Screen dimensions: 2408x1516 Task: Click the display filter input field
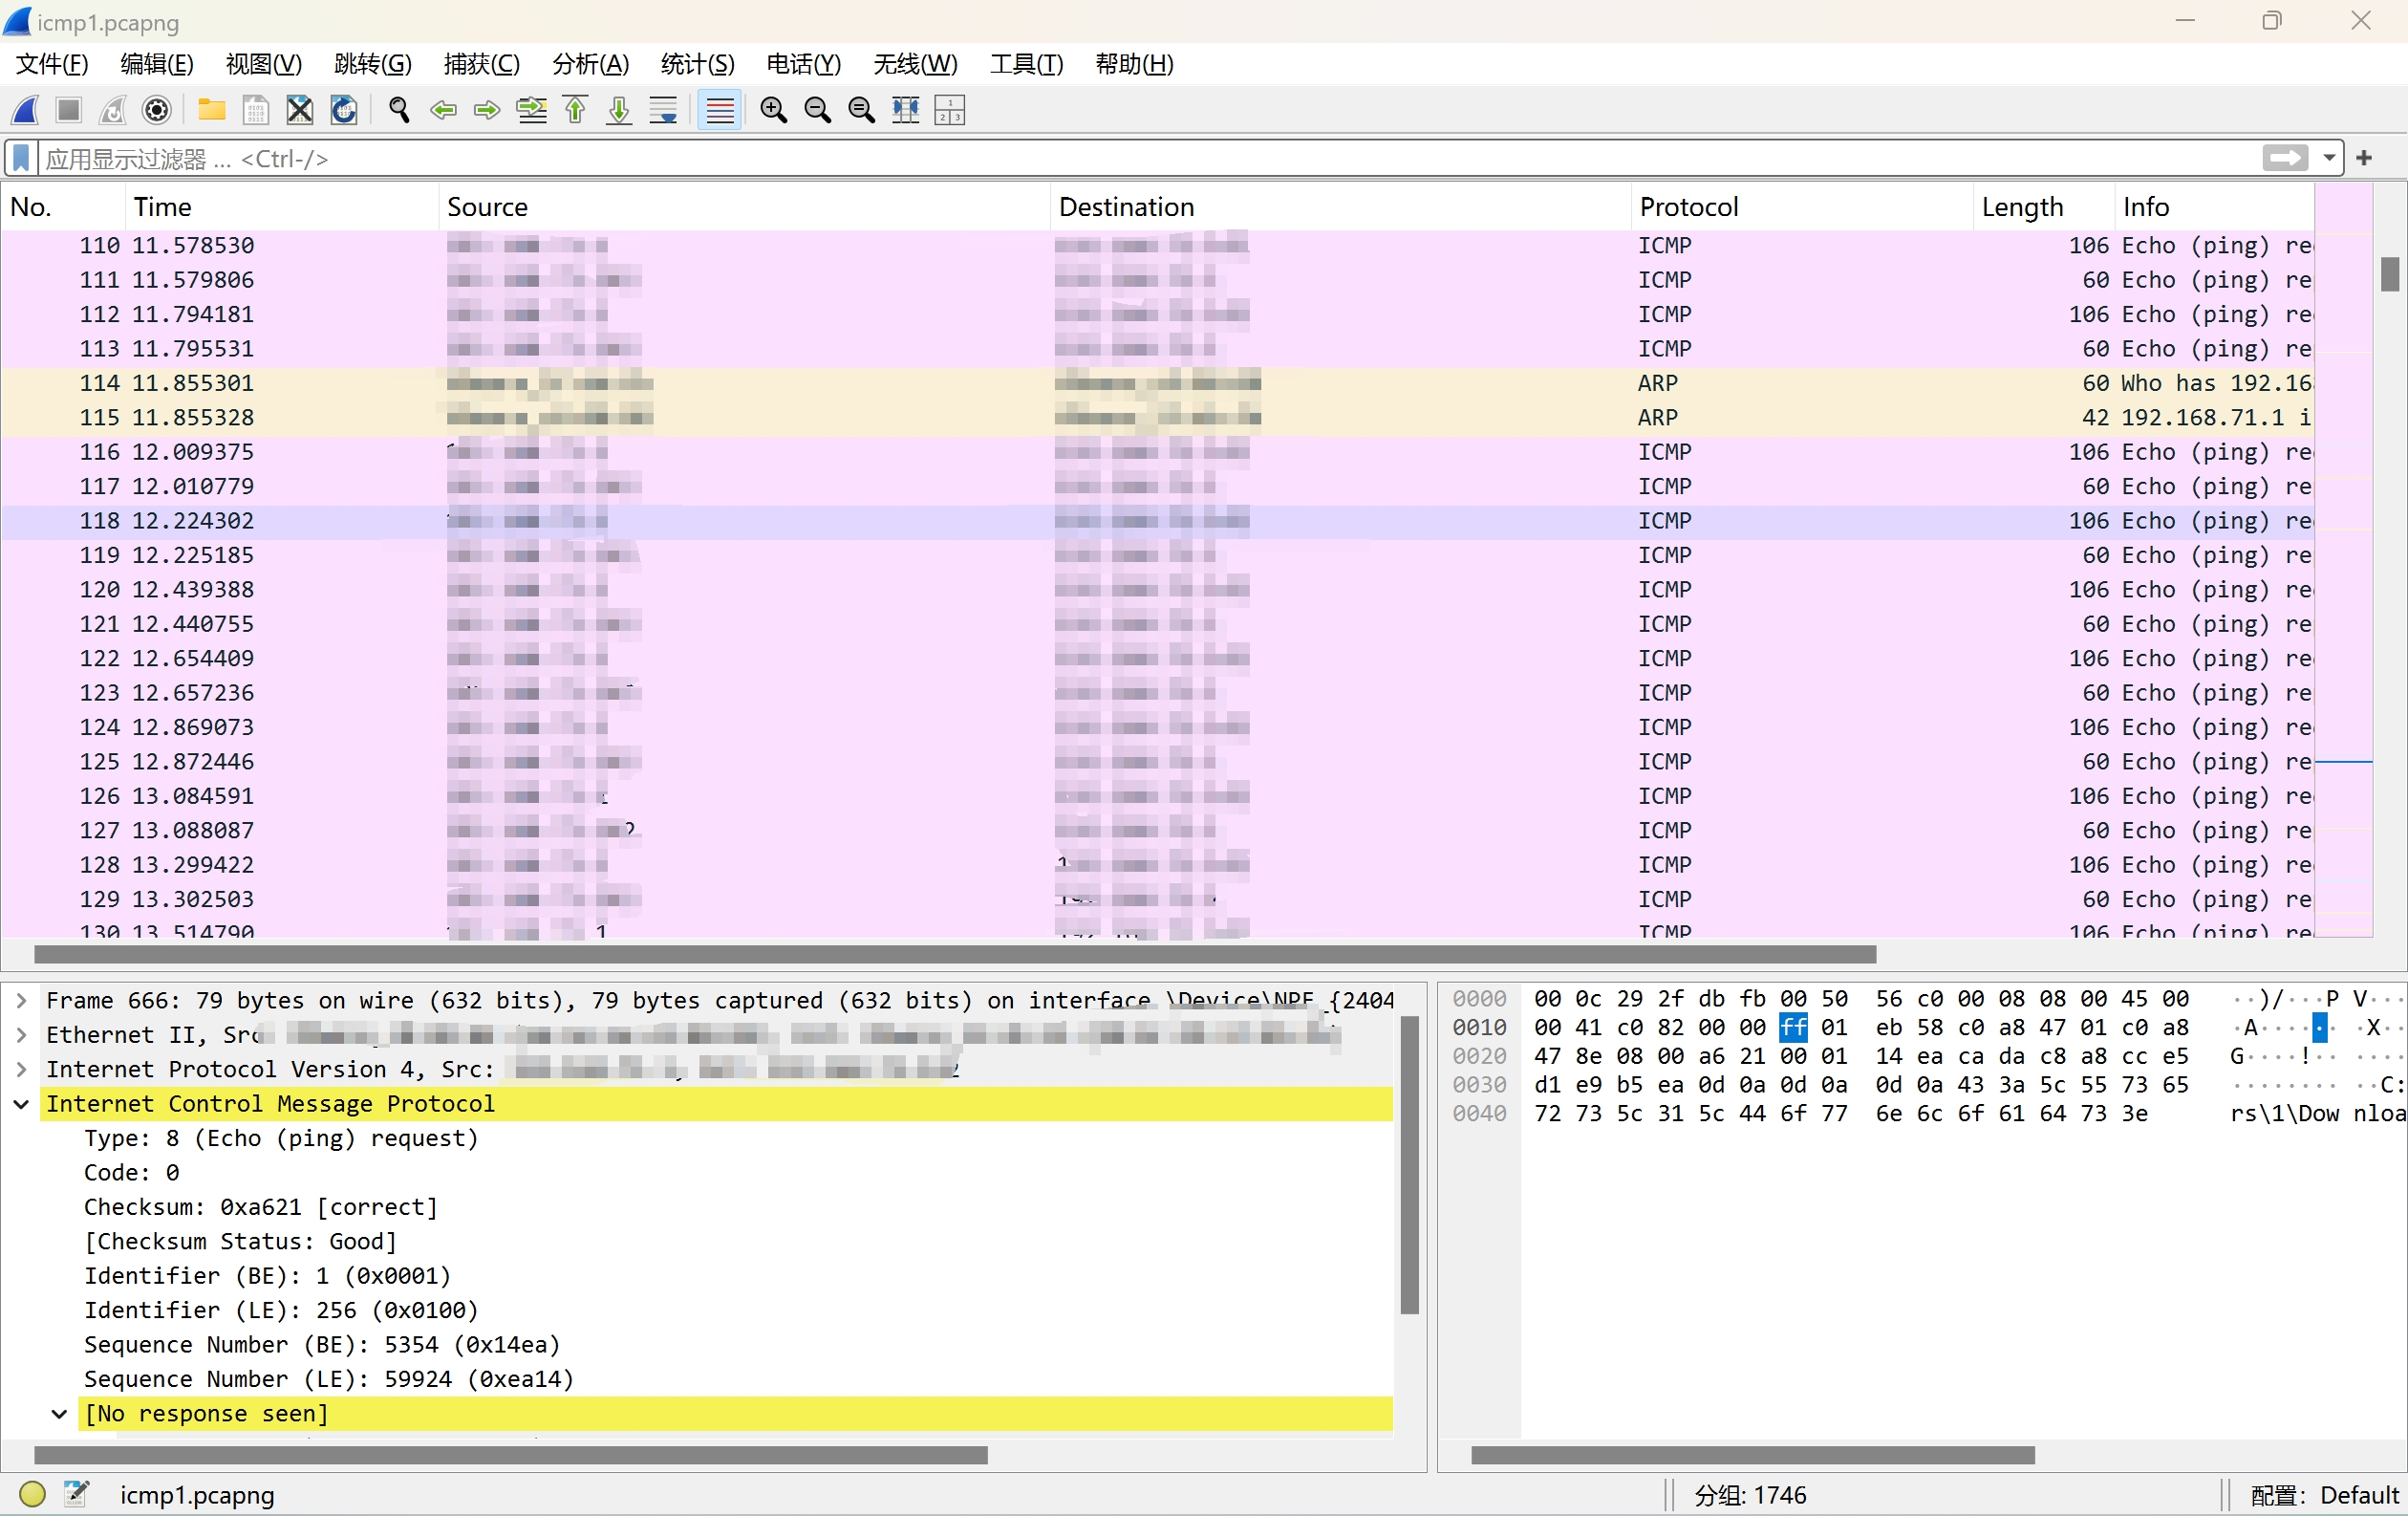[1100, 158]
